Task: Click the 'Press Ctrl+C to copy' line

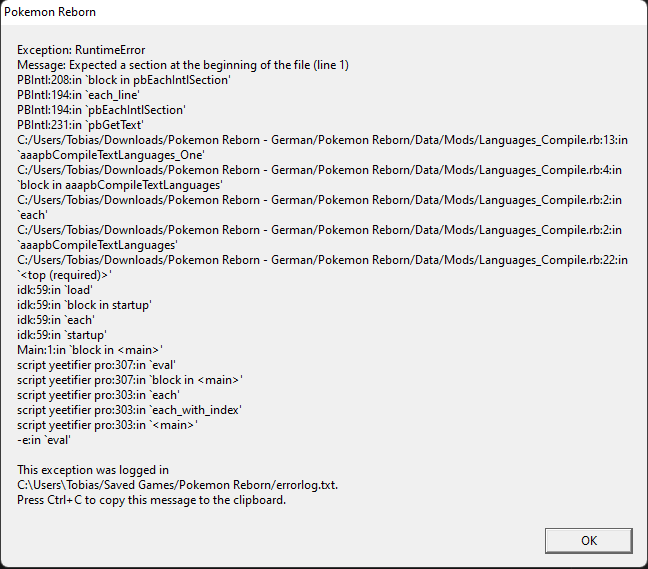Action: point(151,500)
